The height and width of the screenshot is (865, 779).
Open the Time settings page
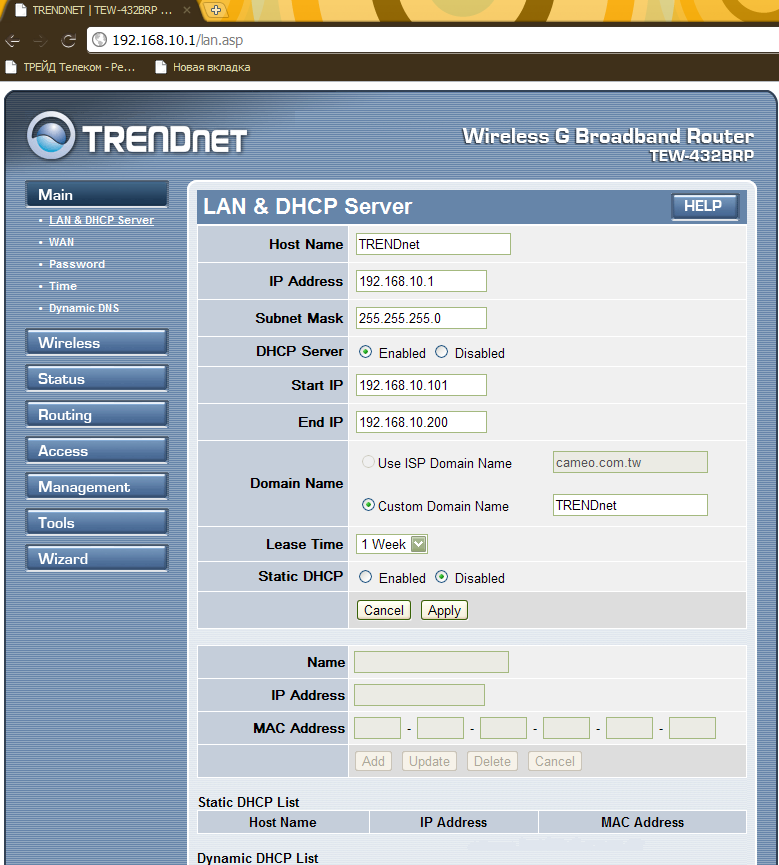pyautogui.click(x=63, y=286)
